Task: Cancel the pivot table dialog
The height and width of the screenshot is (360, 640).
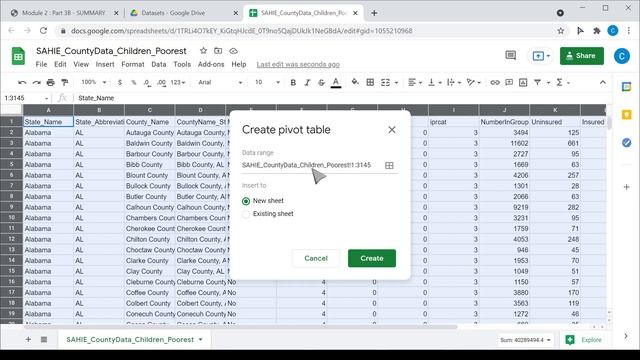Action: coord(316,258)
